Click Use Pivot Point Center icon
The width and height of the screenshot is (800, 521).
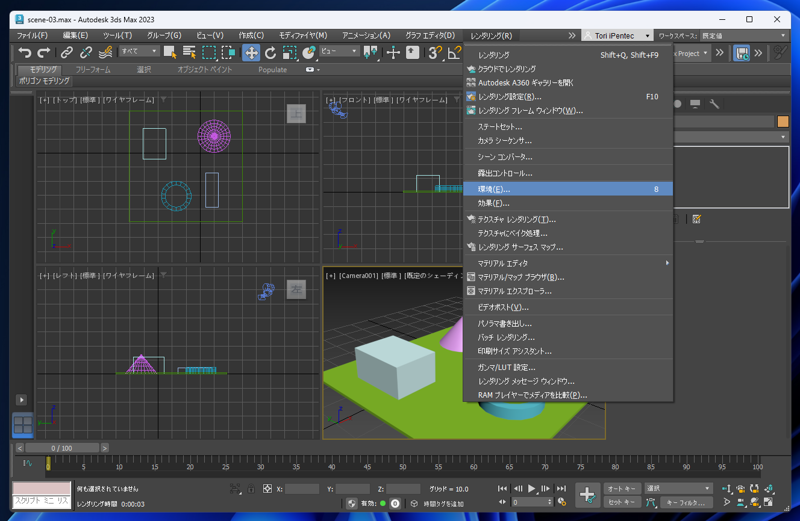(370, 53)
